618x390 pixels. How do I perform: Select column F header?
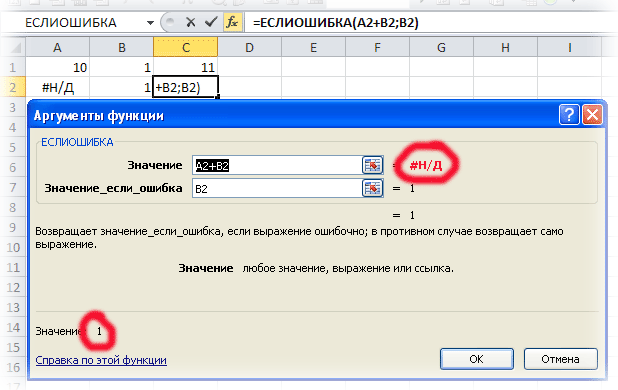(378, 48)
